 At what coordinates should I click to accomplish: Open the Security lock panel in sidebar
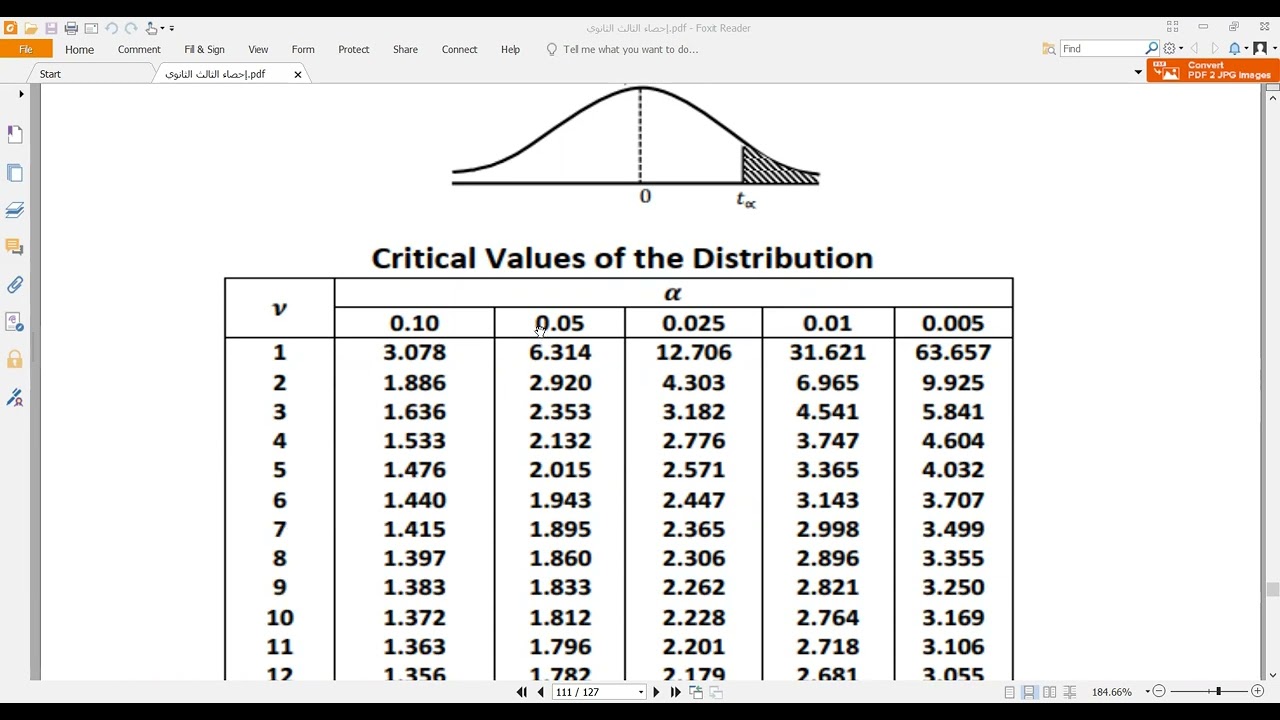[15, 359]
